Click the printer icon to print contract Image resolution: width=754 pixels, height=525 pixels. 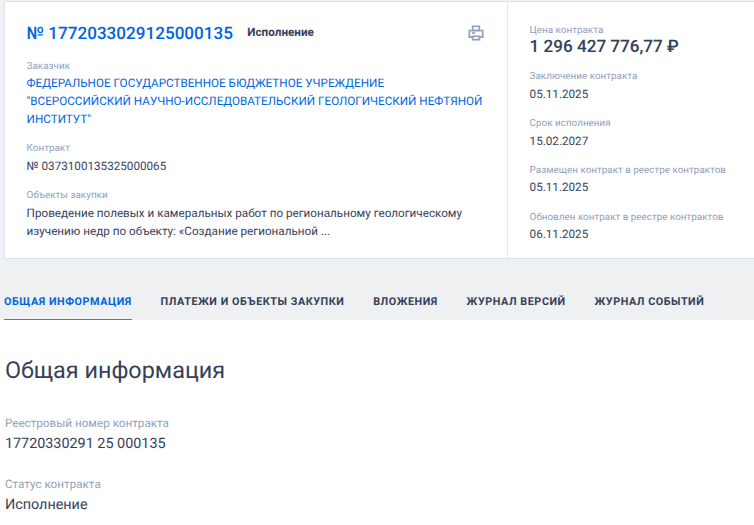pyautogui.click(x=476, y=33)
